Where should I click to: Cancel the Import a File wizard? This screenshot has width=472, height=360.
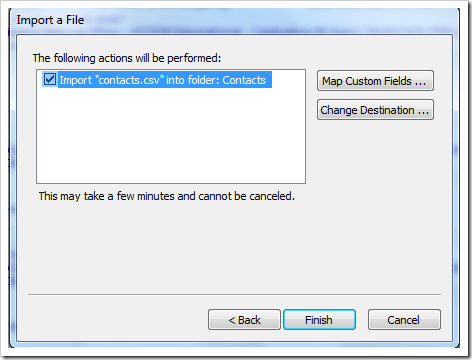click(404, 320)
